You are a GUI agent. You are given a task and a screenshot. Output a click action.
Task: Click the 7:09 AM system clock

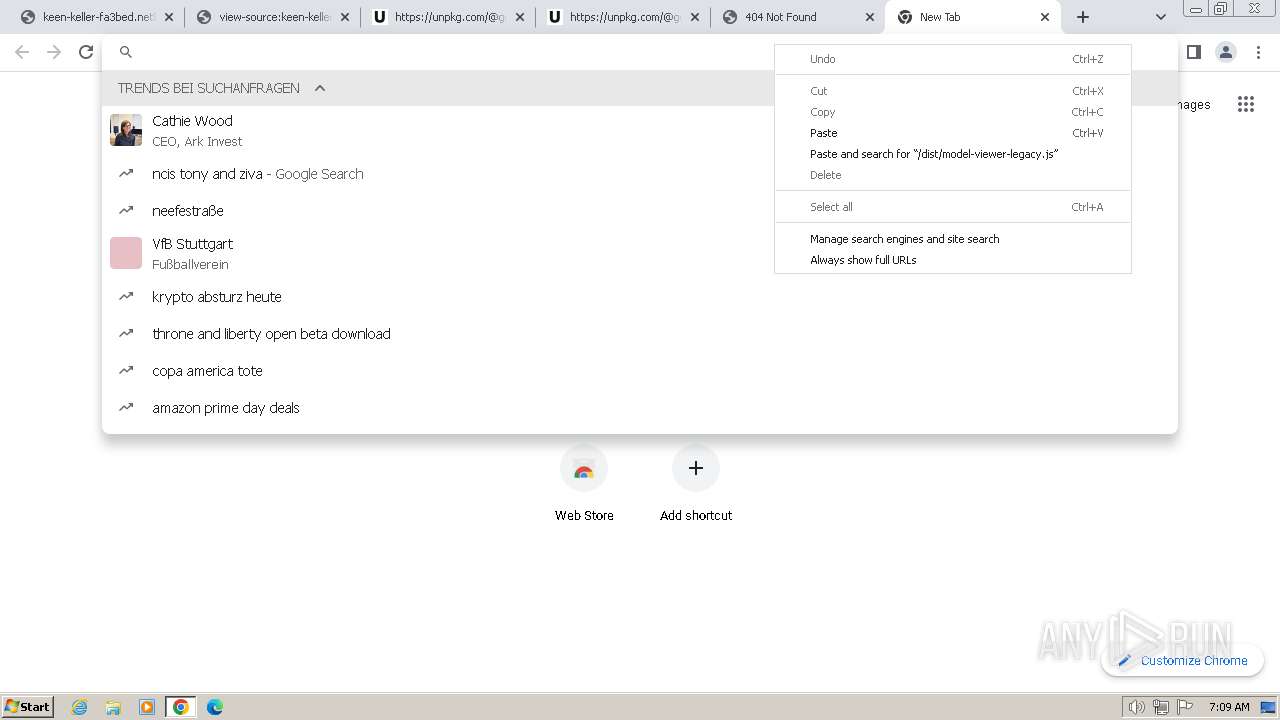coord(1229,707)
